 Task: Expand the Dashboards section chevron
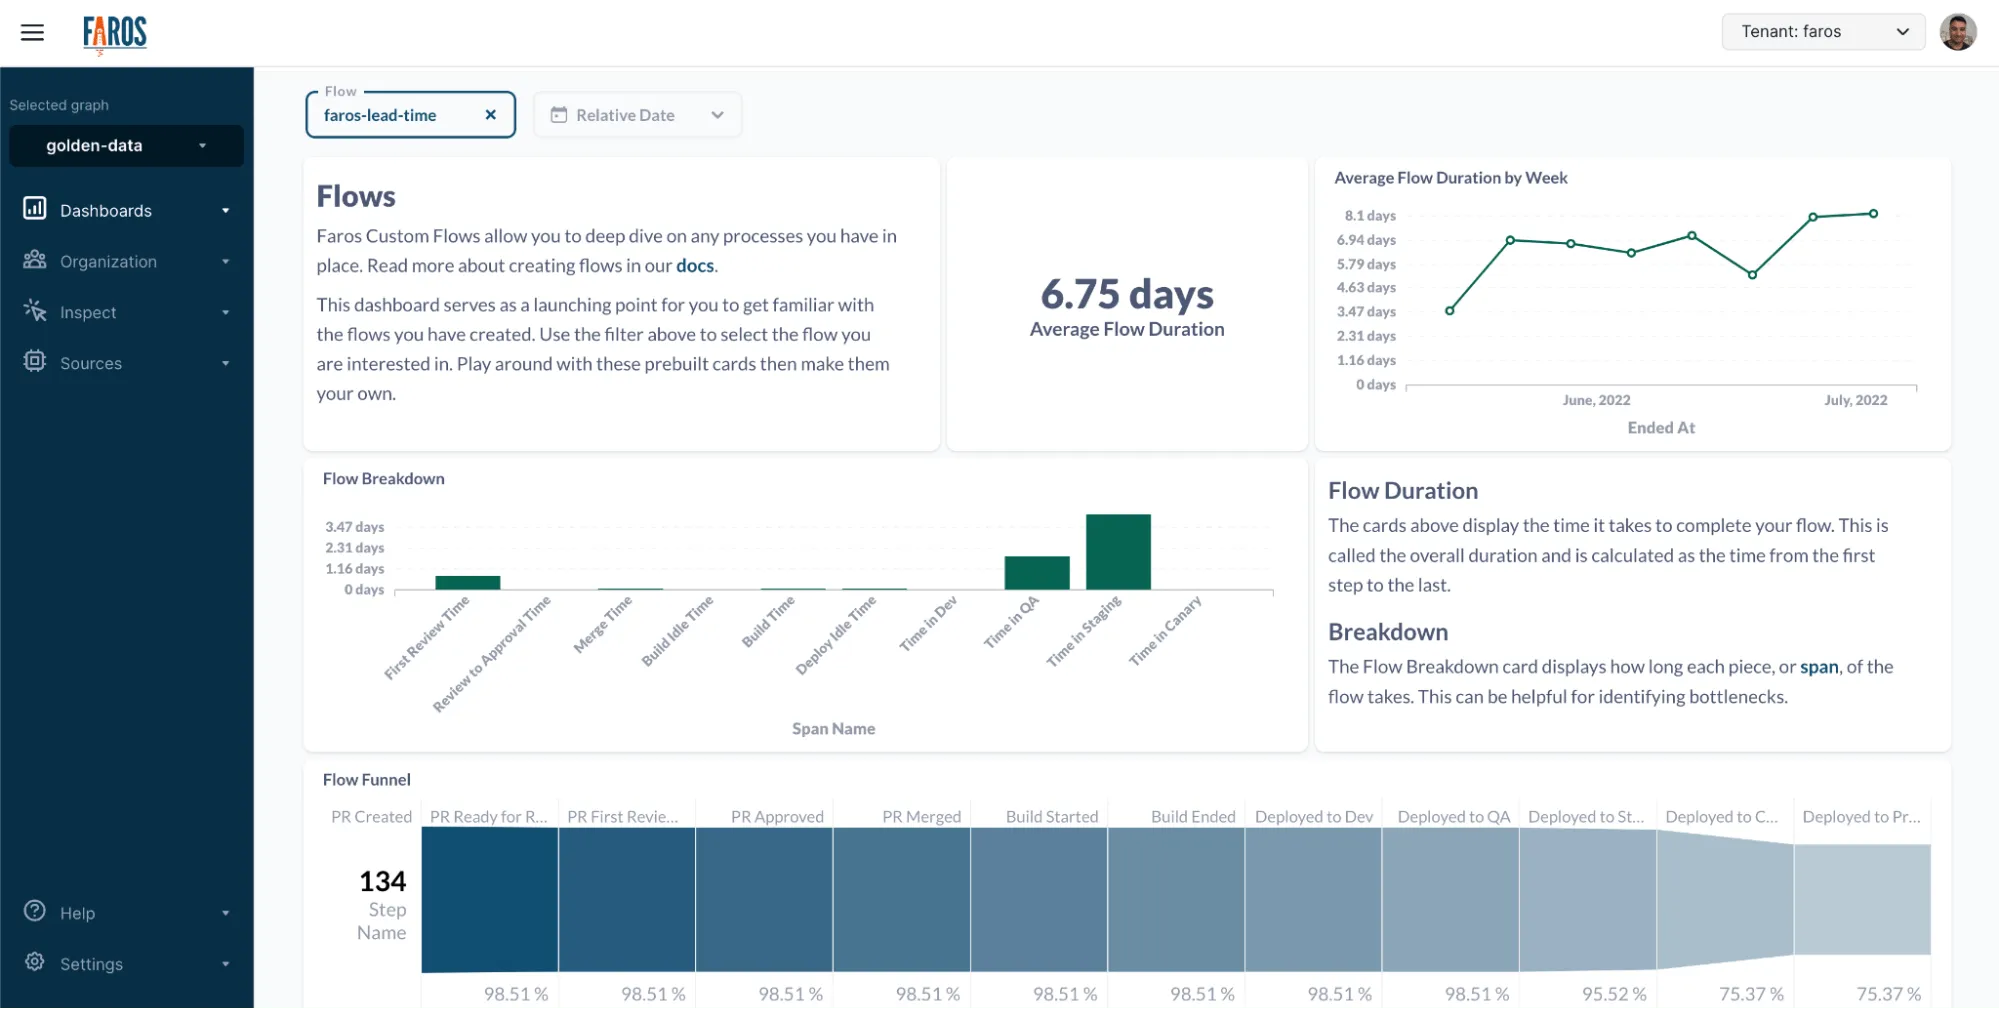click(x=226, y=209)
